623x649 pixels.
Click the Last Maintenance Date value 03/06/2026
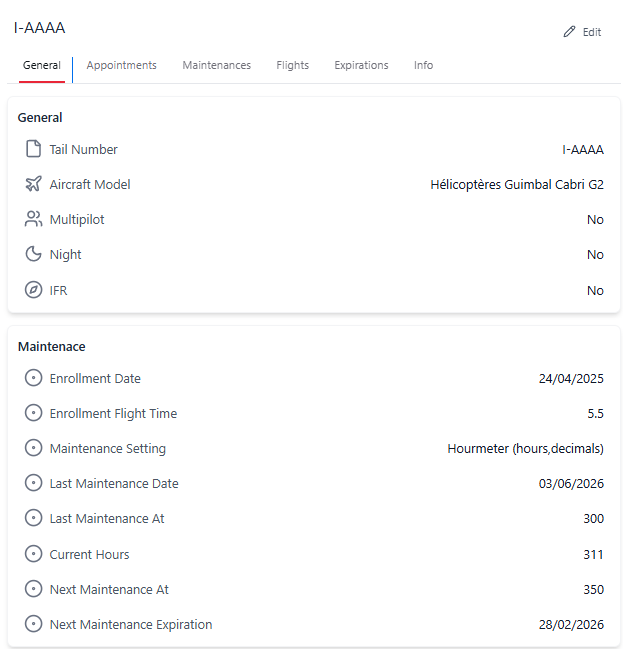(x=571, y=483)
